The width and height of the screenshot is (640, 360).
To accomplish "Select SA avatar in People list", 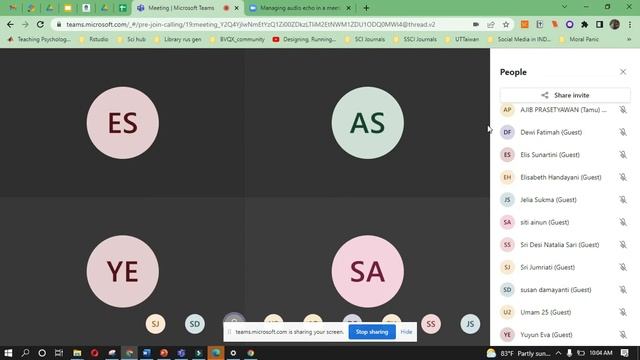I will (507, 222).
